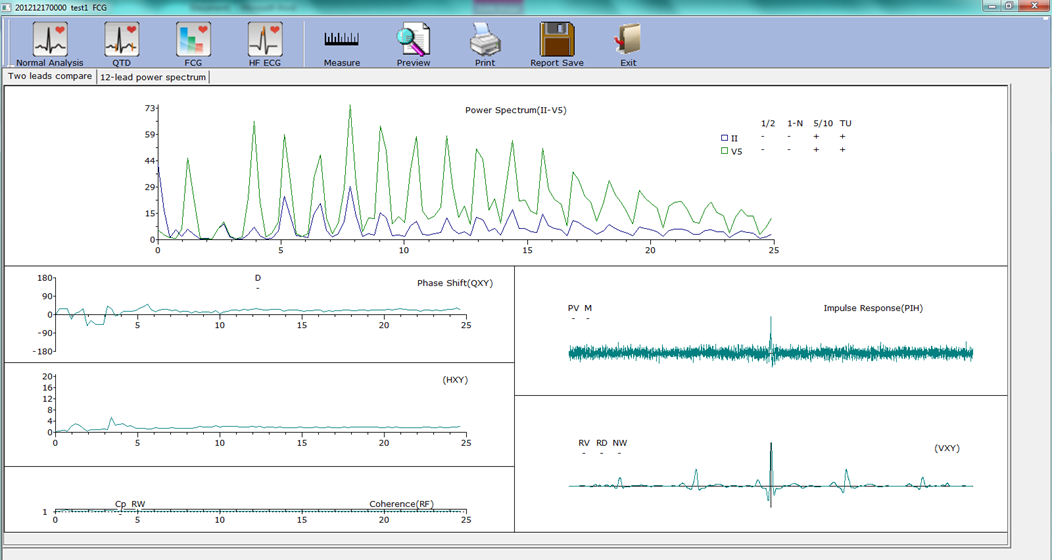This screenshot has height=560, width=1052.
Task: Click the Impulse Response(PIH) label
Action: click(873, 308)
